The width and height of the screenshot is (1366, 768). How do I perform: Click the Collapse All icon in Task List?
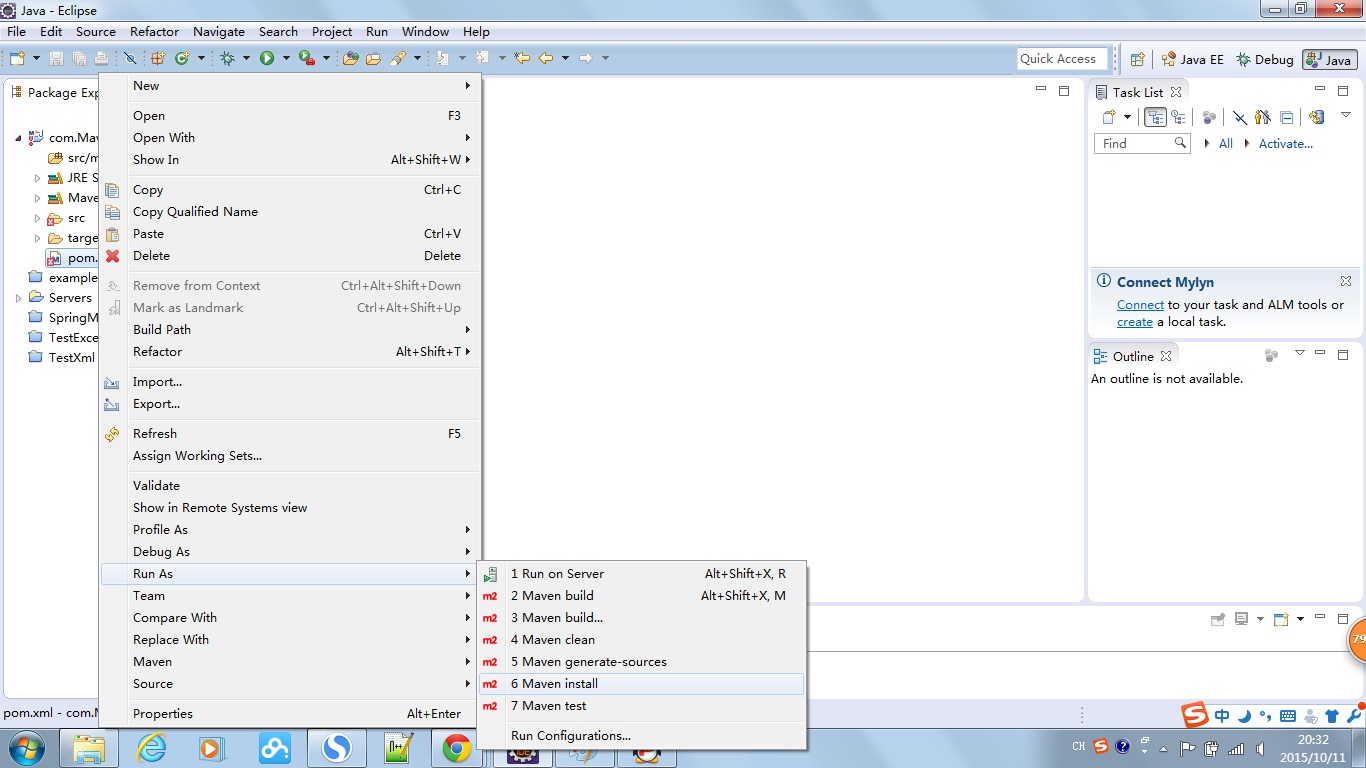(1287, 117)
